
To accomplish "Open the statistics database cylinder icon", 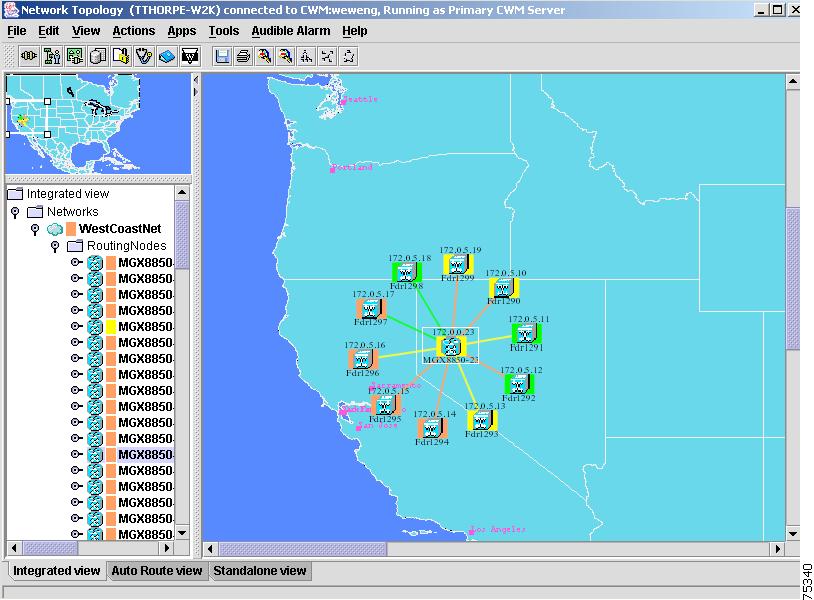I will pos(98,56).
